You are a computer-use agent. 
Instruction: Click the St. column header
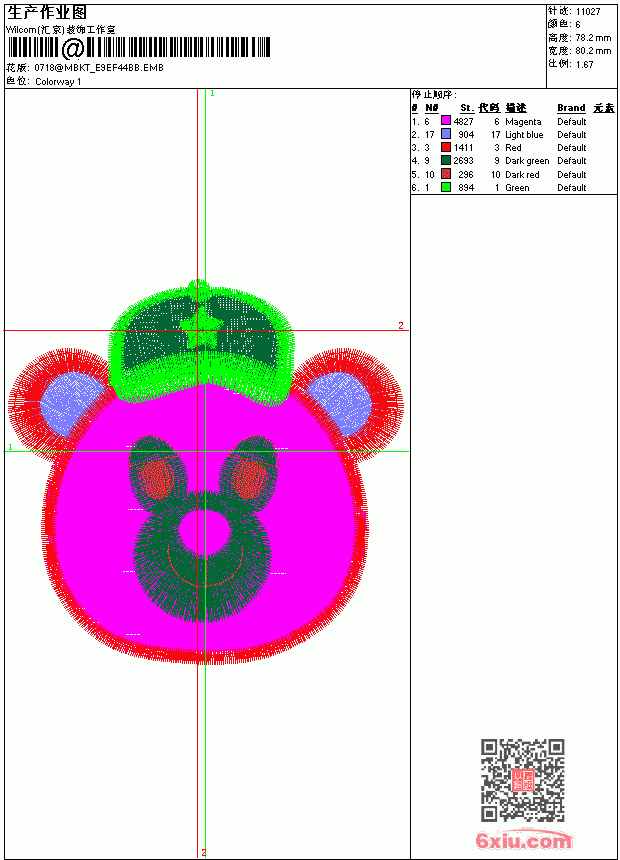coord(467,108)
